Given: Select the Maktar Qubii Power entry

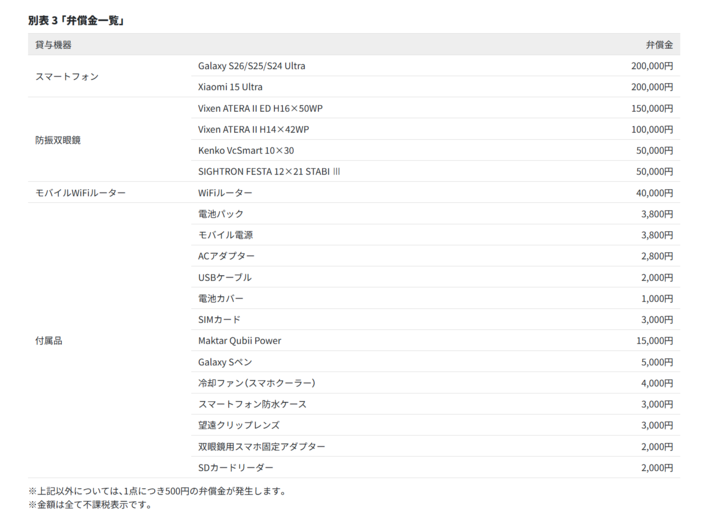Looking at the screenshot, I should click(239, 341).
